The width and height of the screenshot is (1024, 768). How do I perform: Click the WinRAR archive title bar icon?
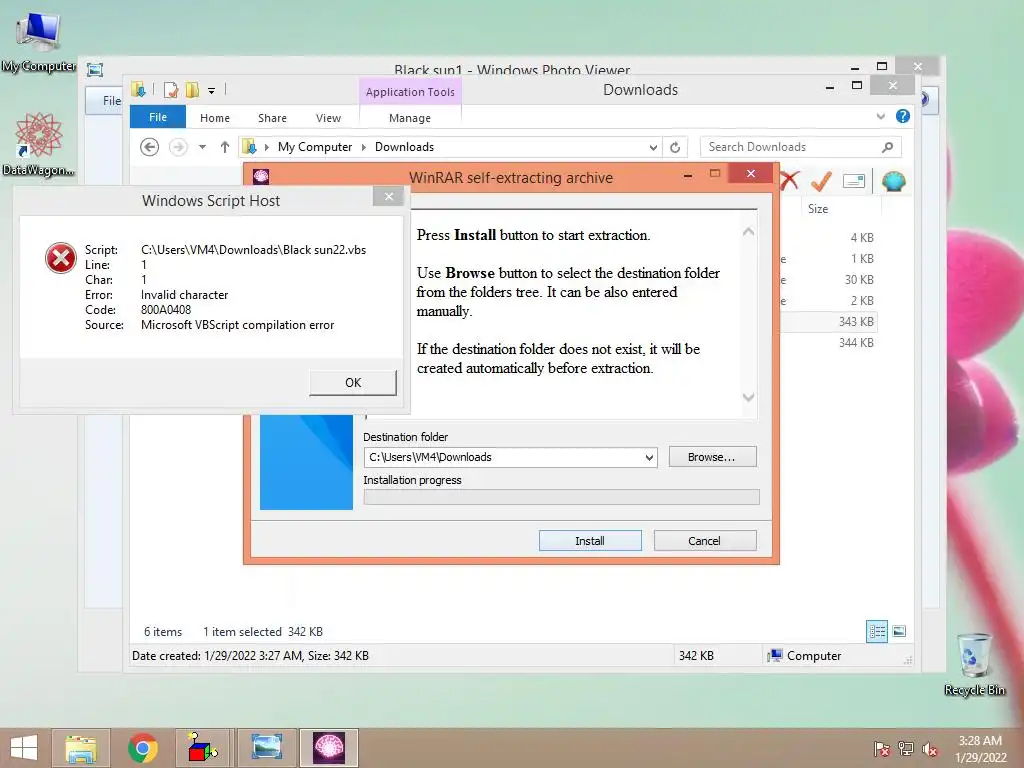pyautogui.click(x=261, y=176)
